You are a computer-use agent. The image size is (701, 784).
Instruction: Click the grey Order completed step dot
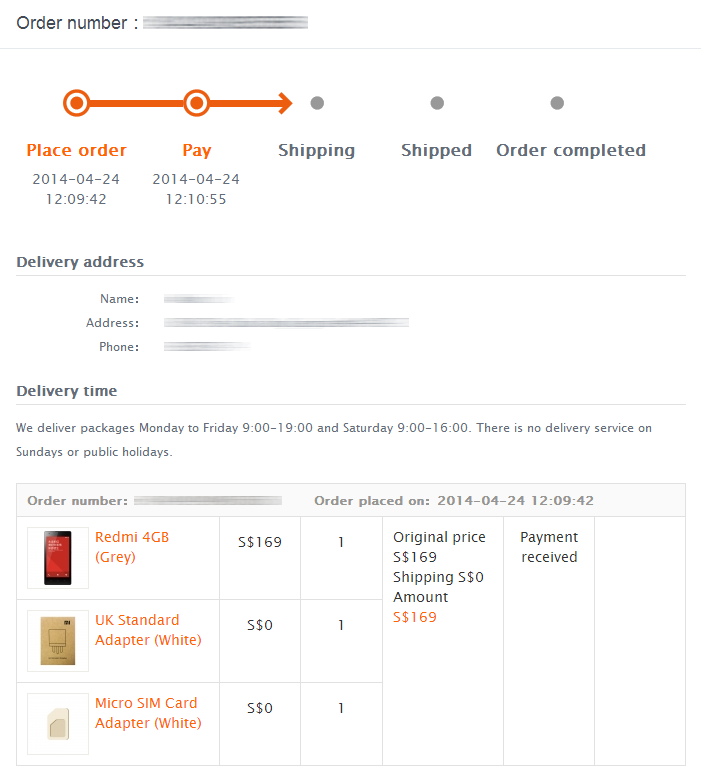557,103
